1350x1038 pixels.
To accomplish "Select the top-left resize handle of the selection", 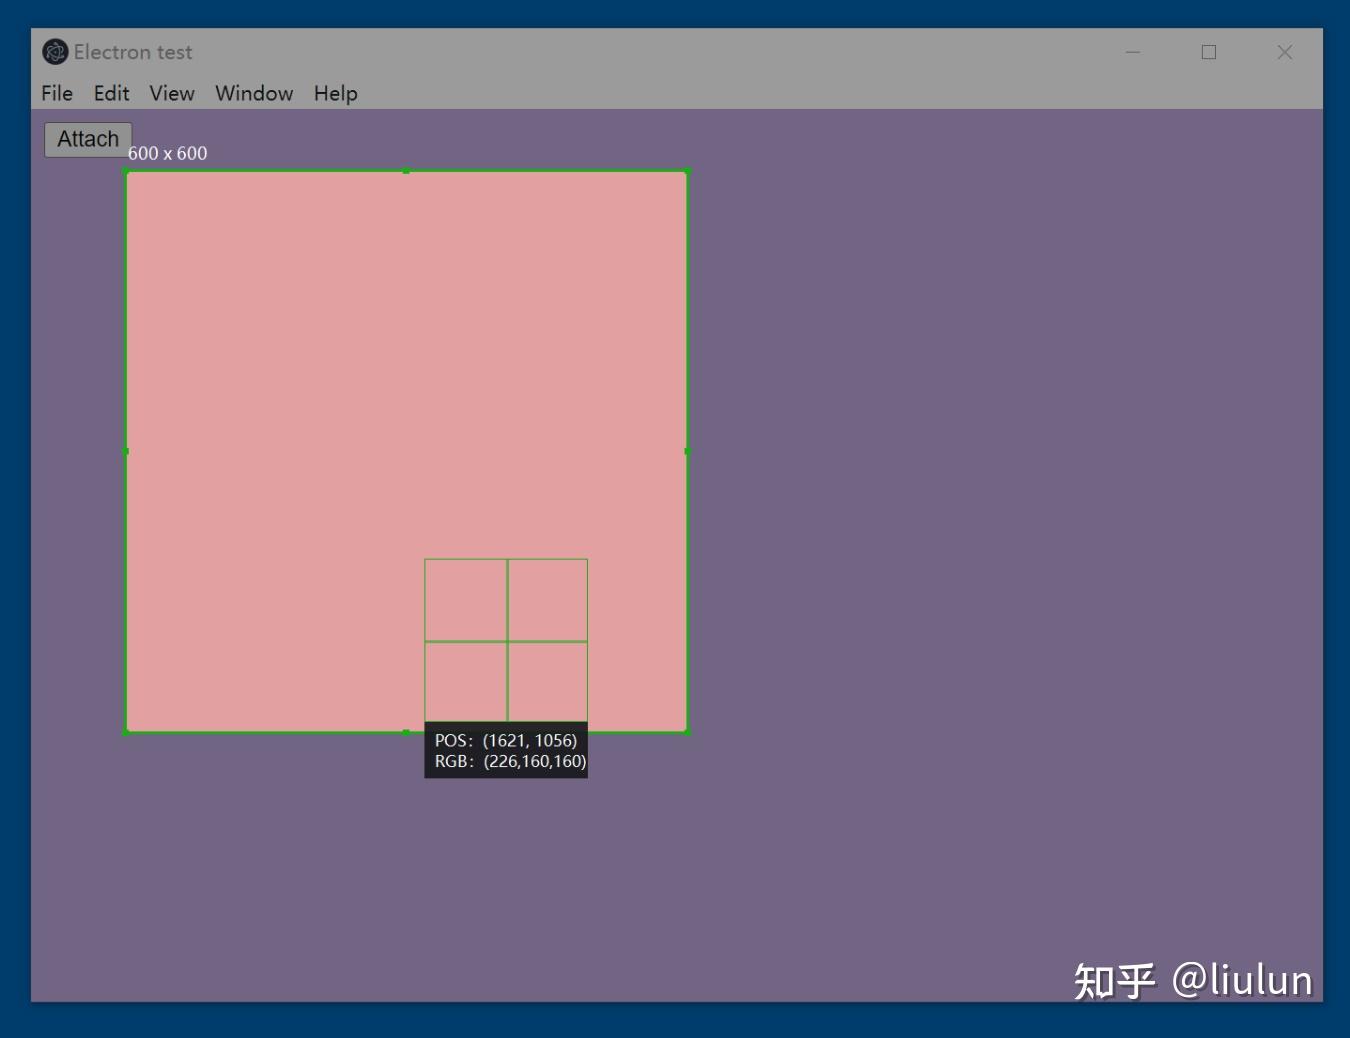I will click(127, 171).
